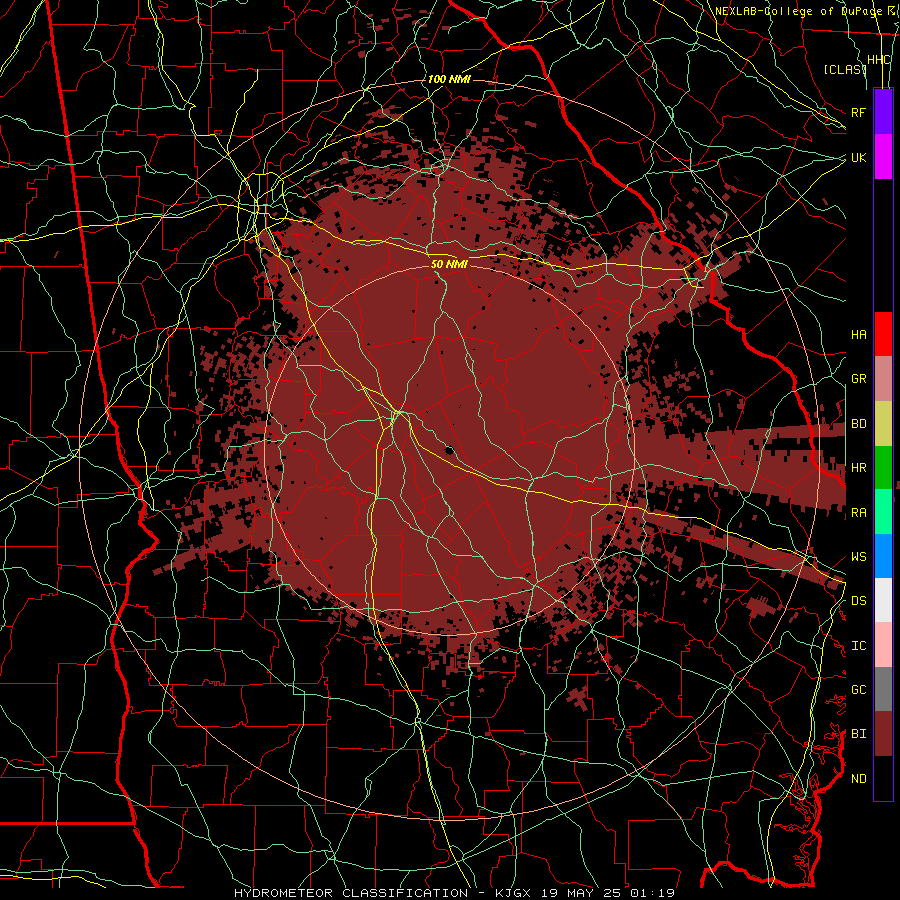Click the 'IC' legend label

tap(858, 646)
